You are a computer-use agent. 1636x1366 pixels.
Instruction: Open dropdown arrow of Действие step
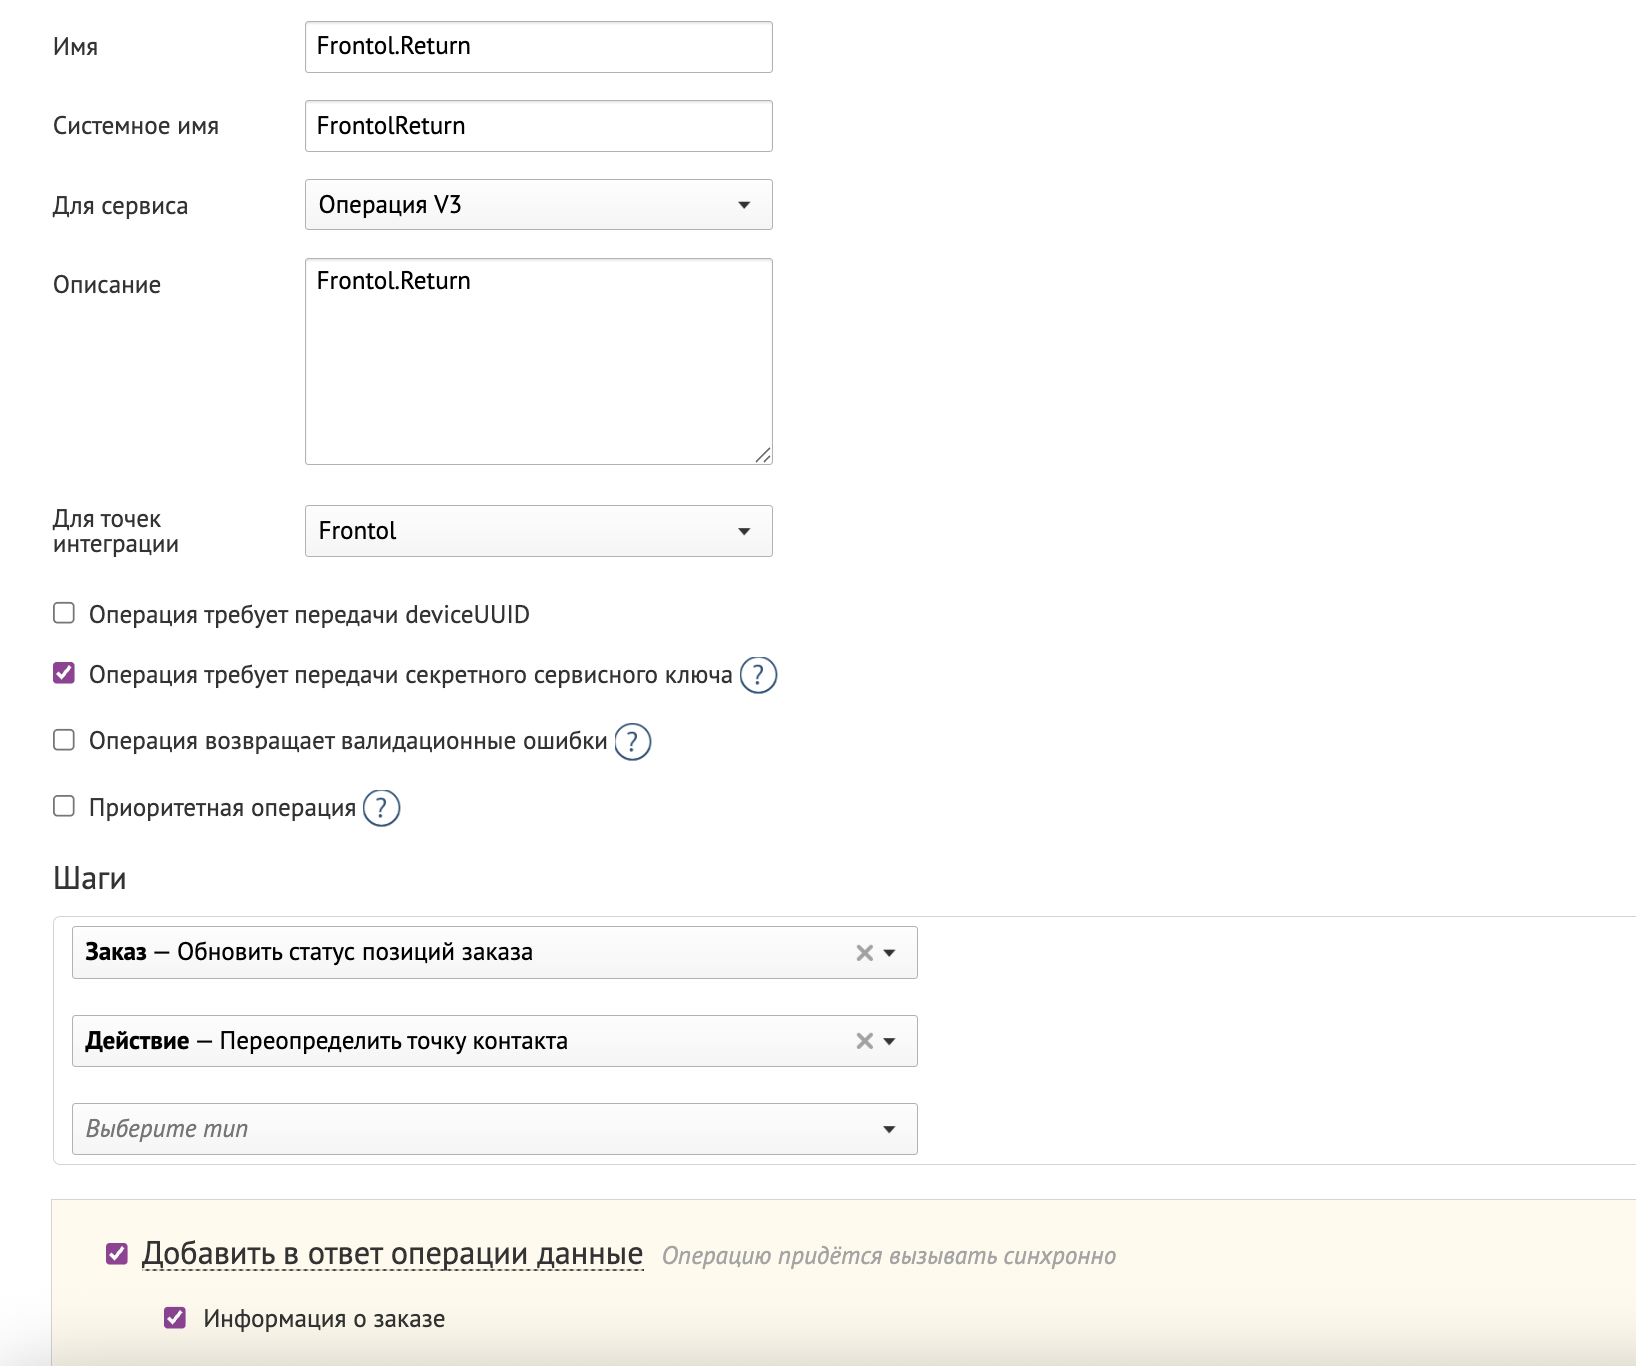[x=890, y=1041]
